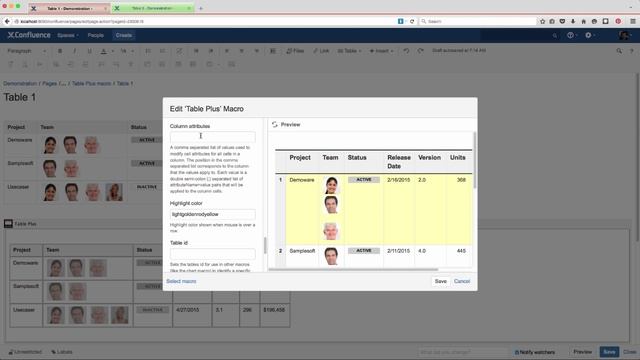This screenshot has height=360, width=640.
Task: Open Unrestricted page restrictions
Action: [25, 352]
